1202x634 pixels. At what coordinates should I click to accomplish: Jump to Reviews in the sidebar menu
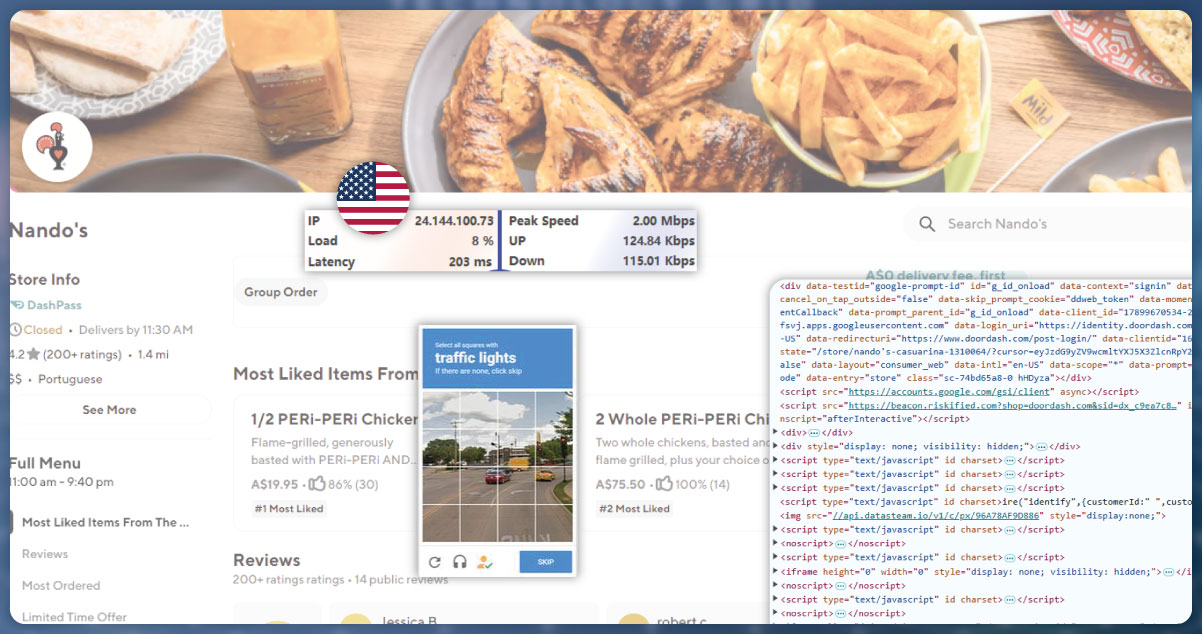click(45, 554)
